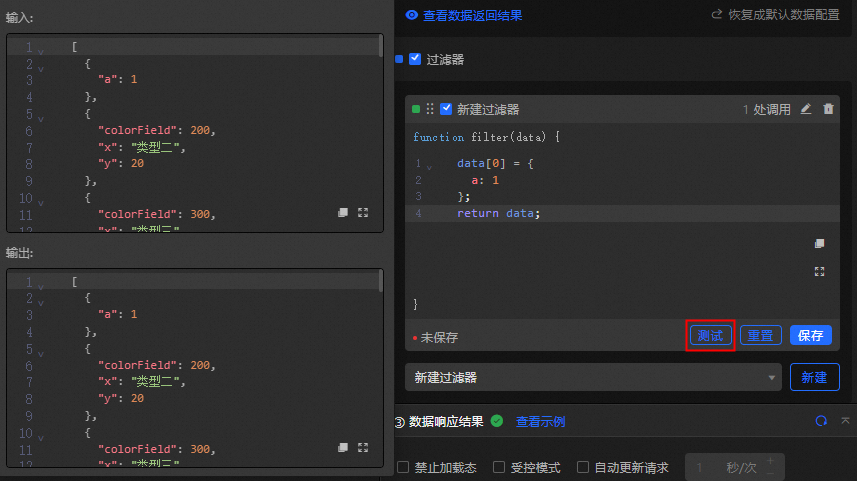Screen dimensions: 857x481
Task: Click the drag handle of 新建过滤器 filter
Action: click(430, 109)
